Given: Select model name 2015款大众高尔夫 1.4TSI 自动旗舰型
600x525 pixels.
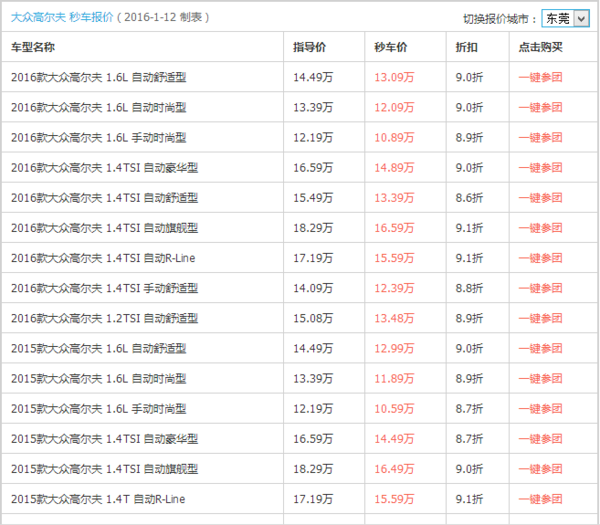Looking at the screenshot, I should click(104, 469).
